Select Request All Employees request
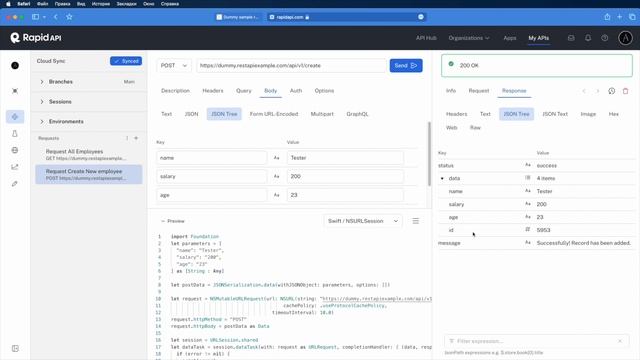The height and width of the screenshot is (360, 640). click(x=89, y=154)
